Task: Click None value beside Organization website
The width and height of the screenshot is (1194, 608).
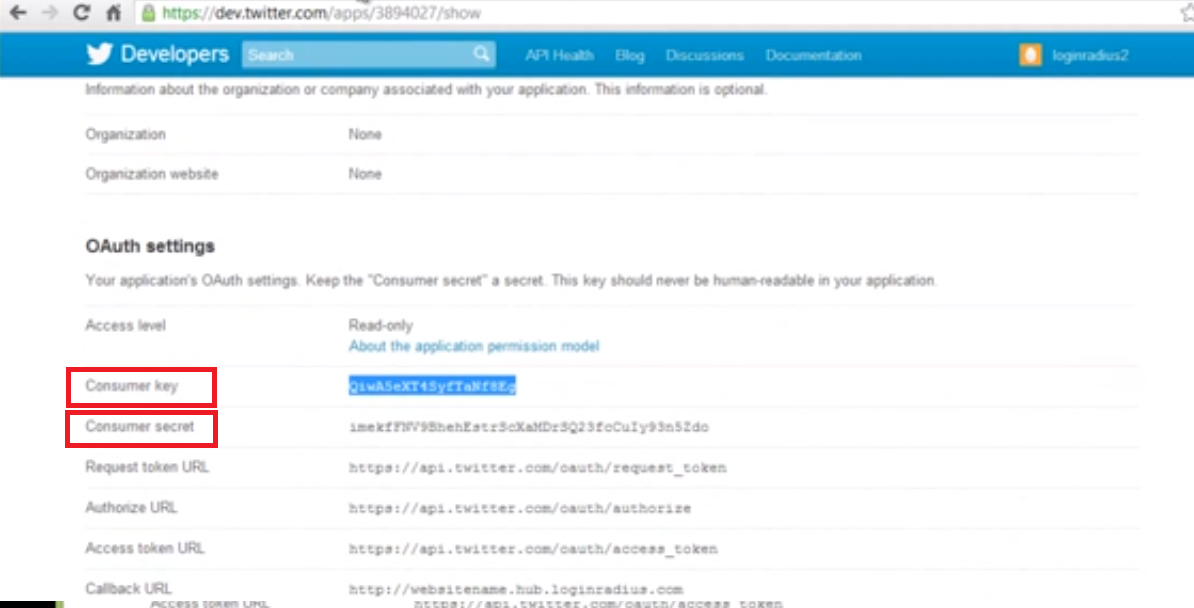Action: 365,174
